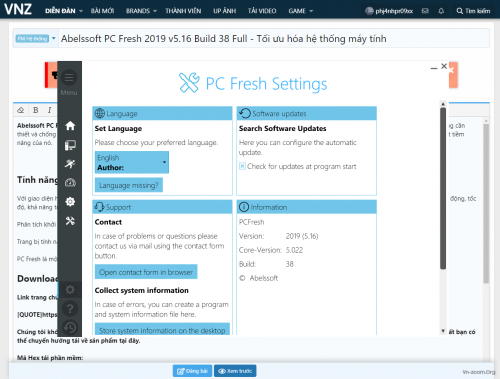Screen dimensions: 500x379
Task: Expand the BRANDS navigation dropdown
Action: 141,11
